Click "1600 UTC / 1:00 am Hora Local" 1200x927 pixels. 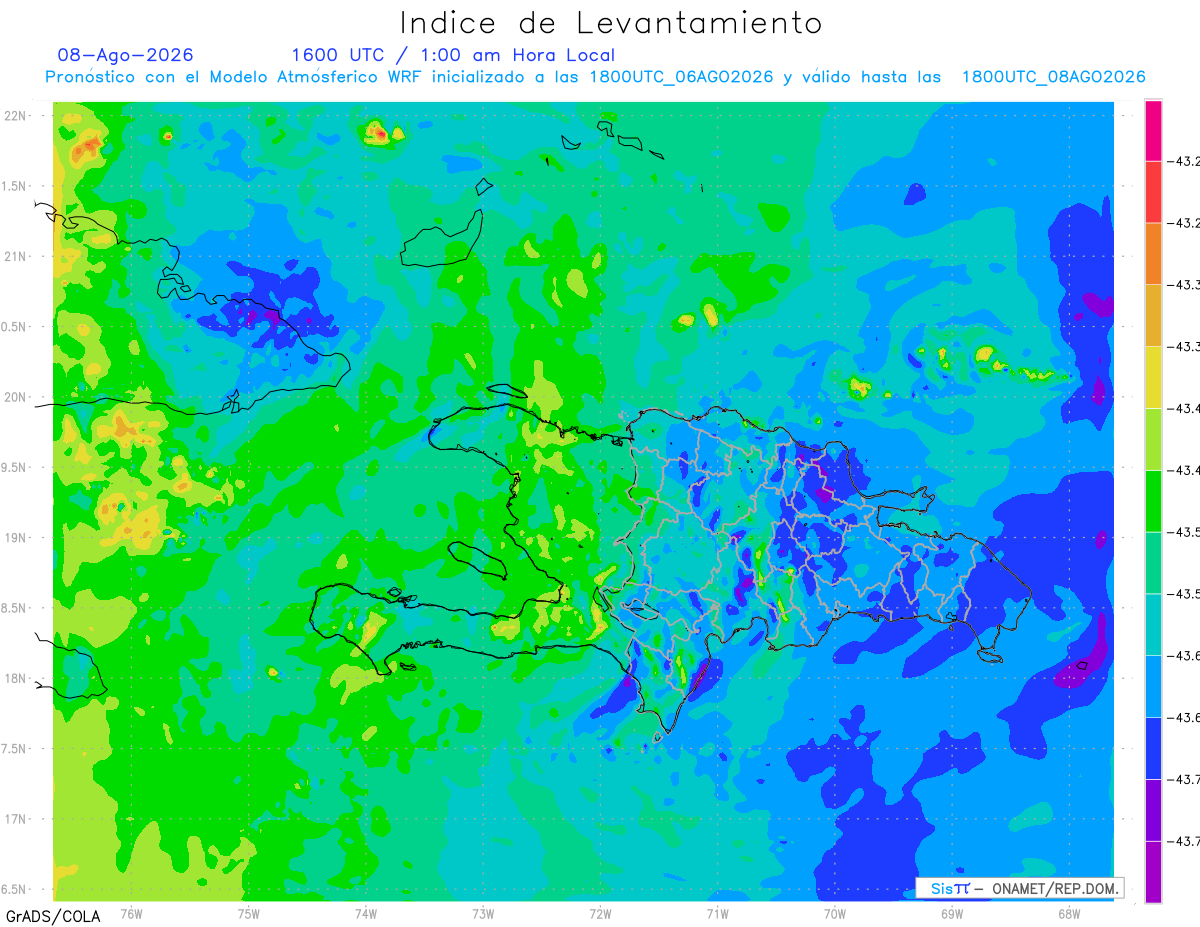[453, 55]
